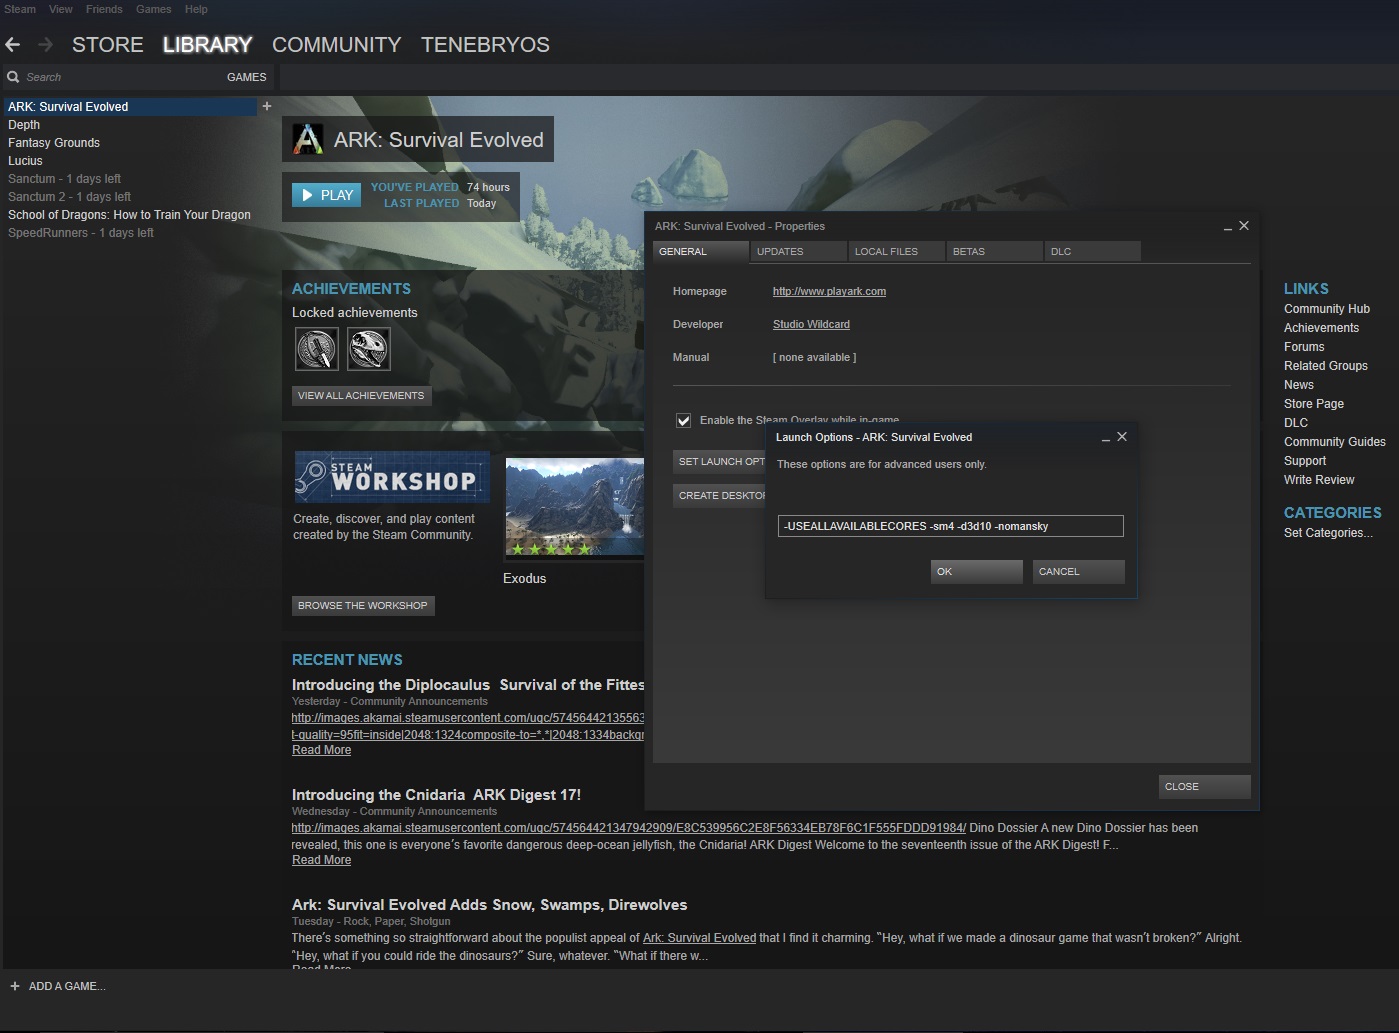Select School of Dragons in games list
The height and width of the screenshot is (1033, 1399).
[128, 215]
